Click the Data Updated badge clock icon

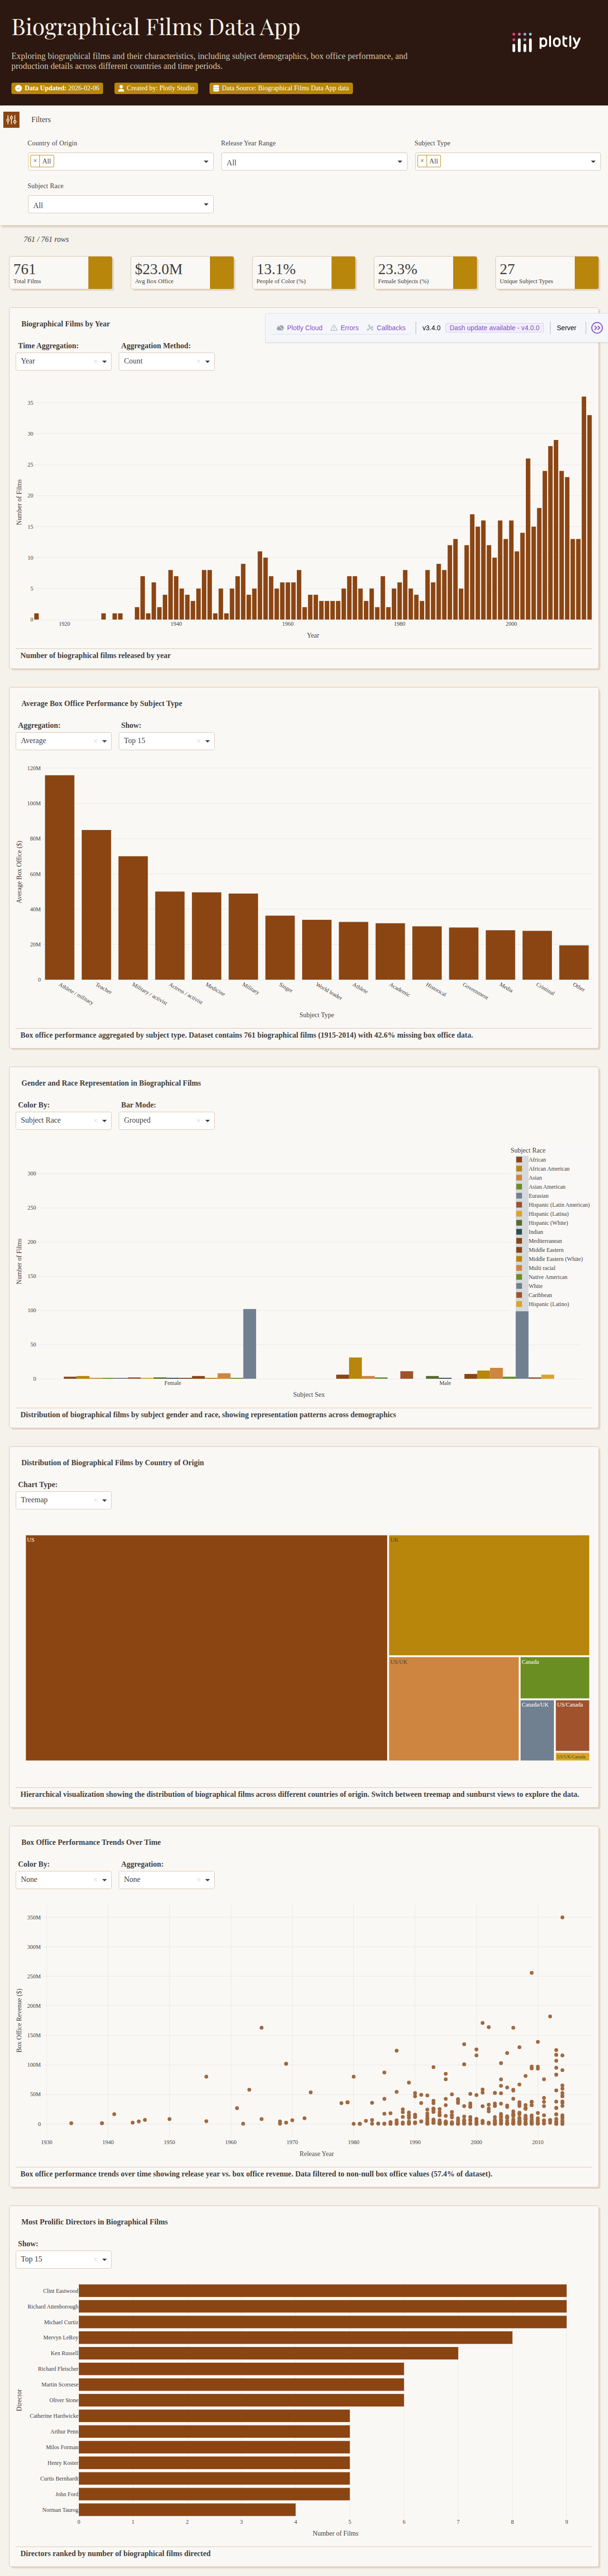[18, 88]
